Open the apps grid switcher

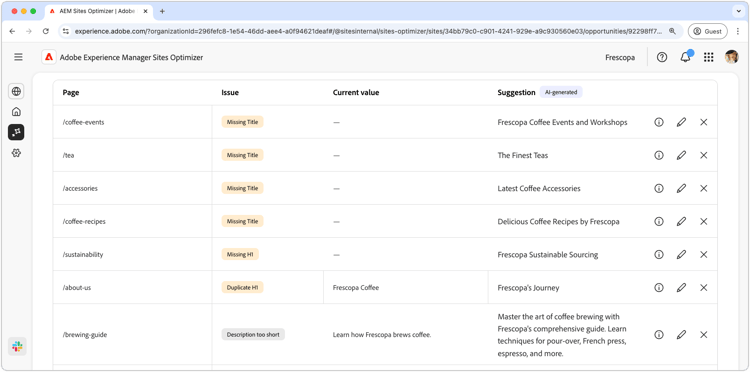click(x=709, y=57)
